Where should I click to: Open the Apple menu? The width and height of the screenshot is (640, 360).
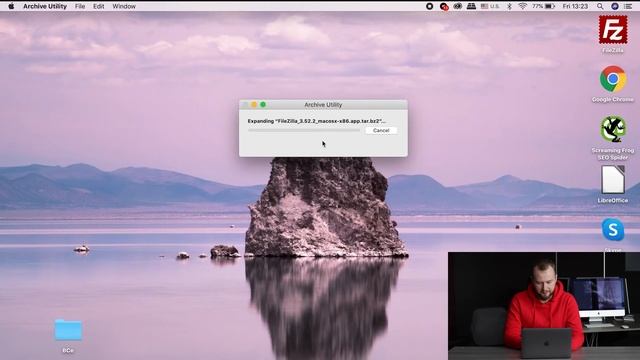click(11, 6)
